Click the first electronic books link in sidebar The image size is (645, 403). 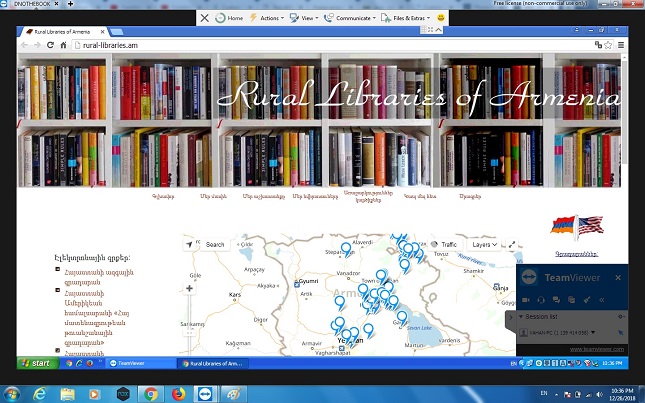point(99,277)
